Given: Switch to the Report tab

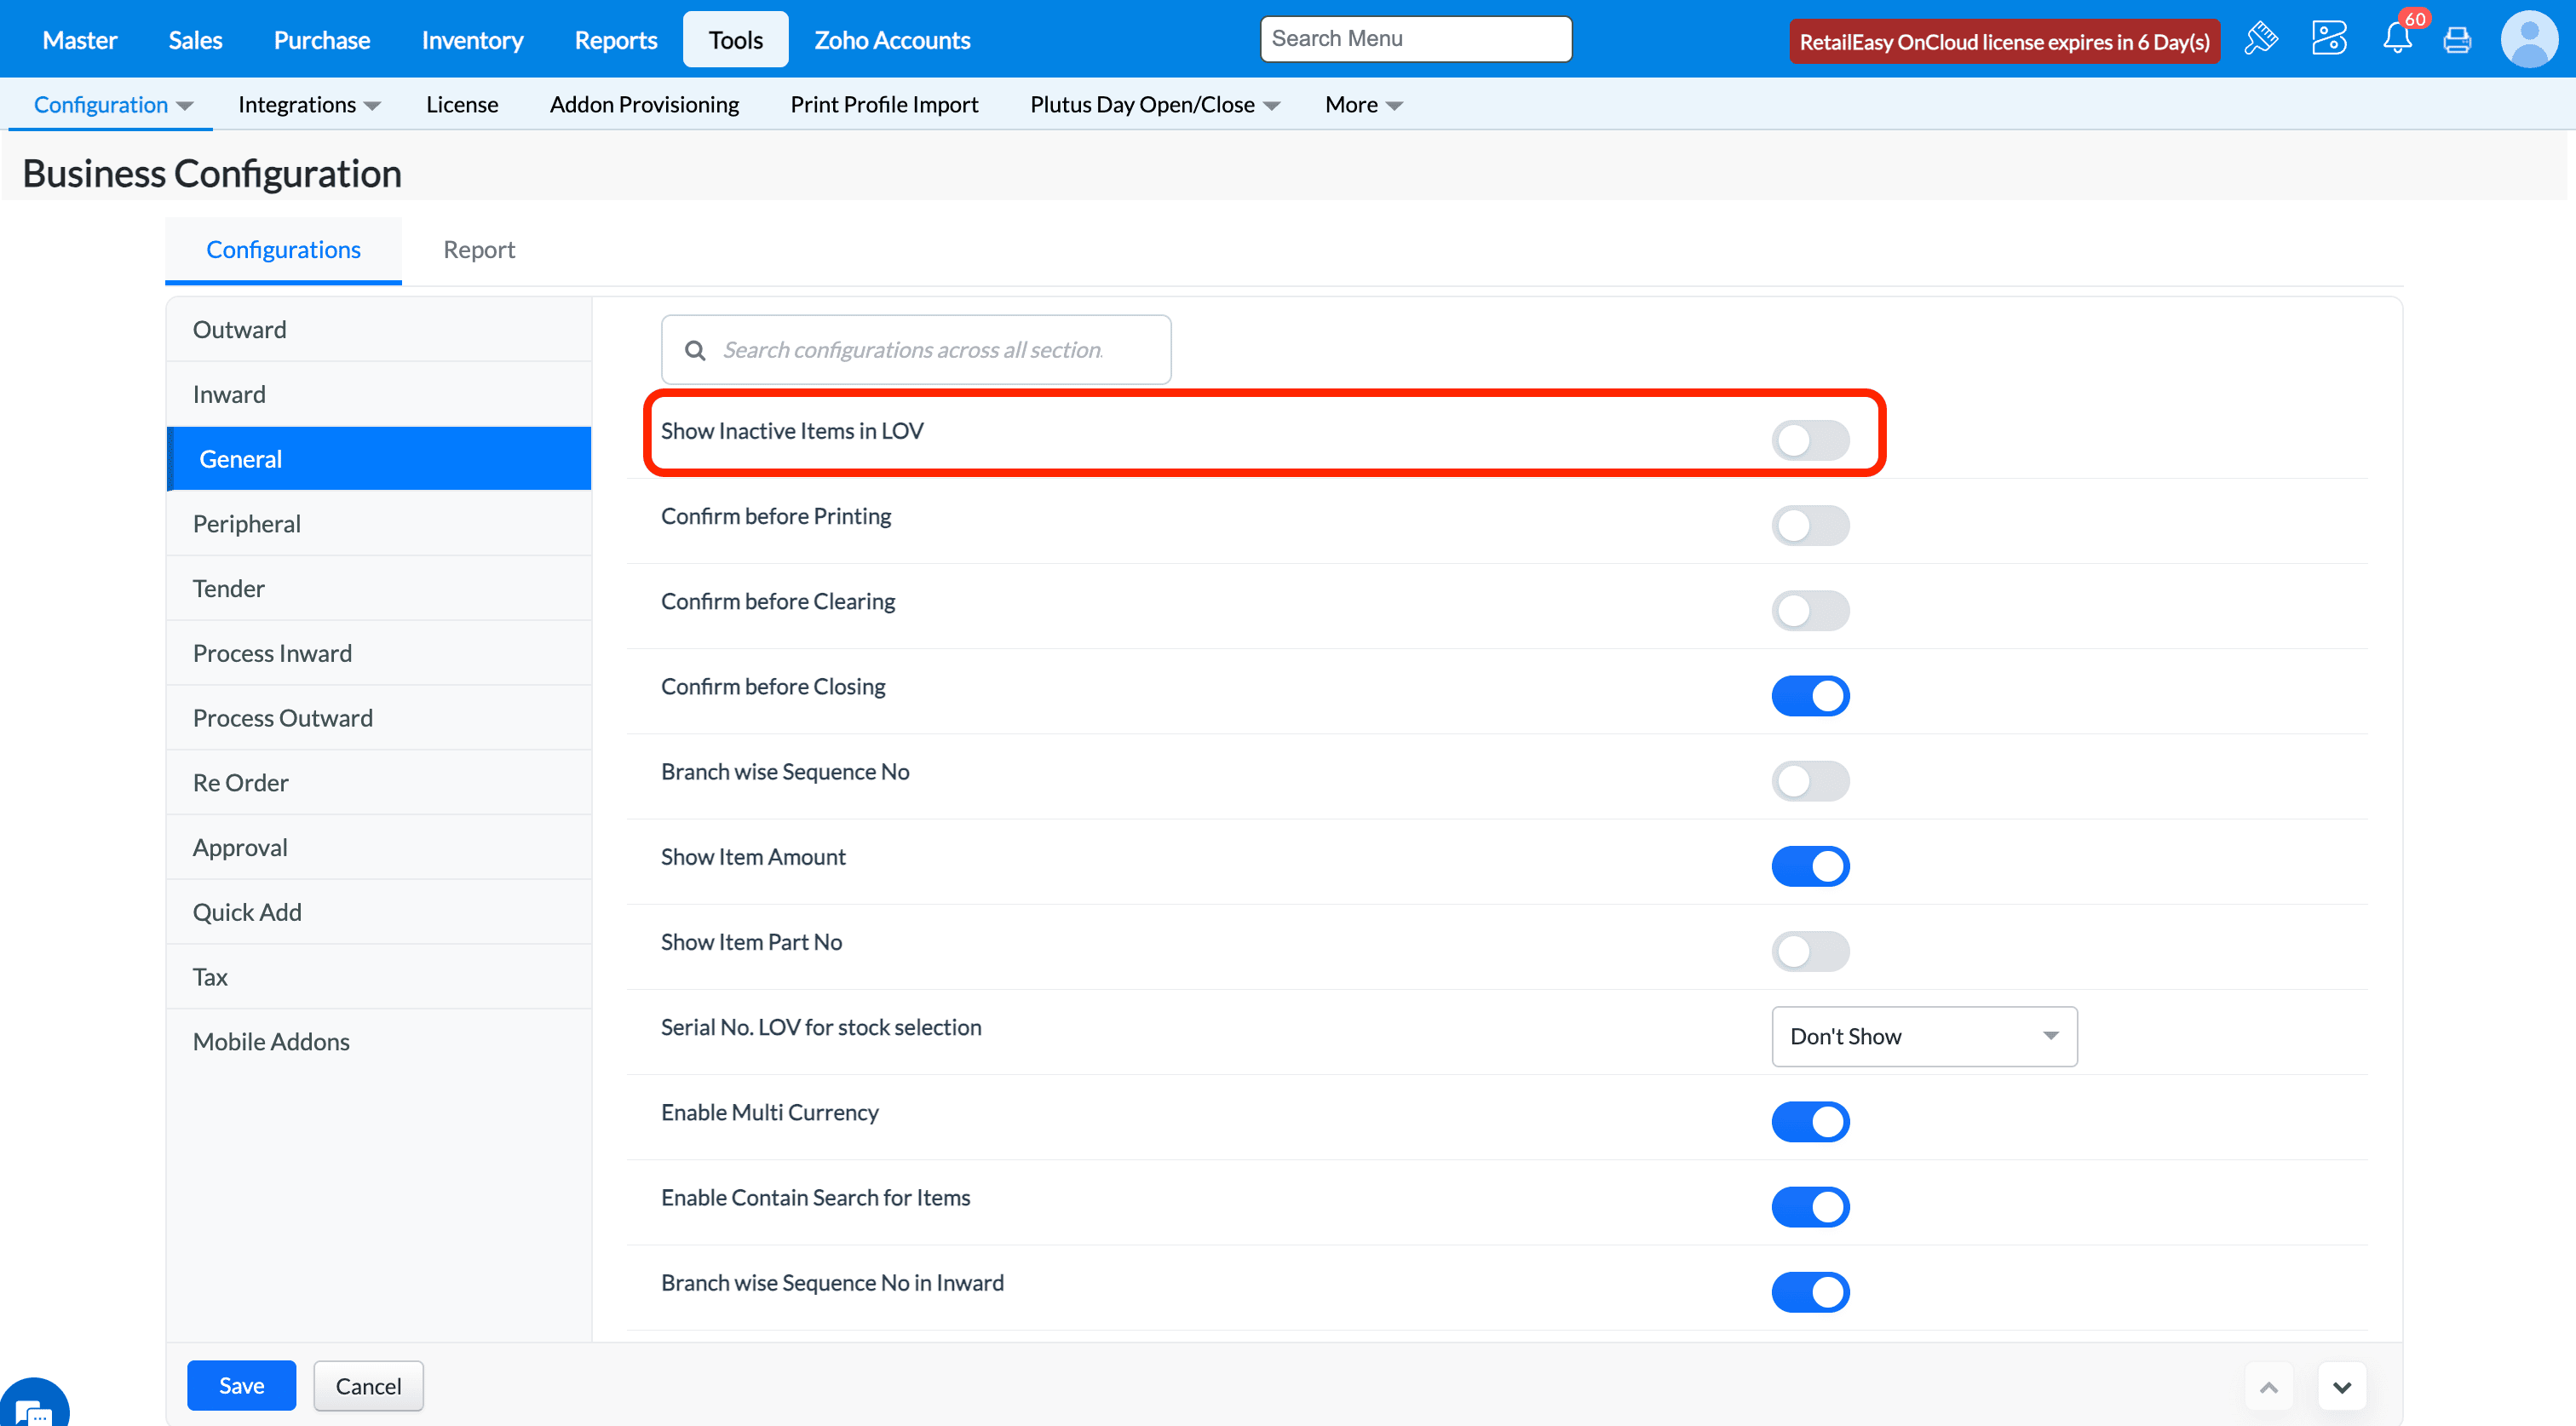Looking at the screenshot, I should (479, 250).
